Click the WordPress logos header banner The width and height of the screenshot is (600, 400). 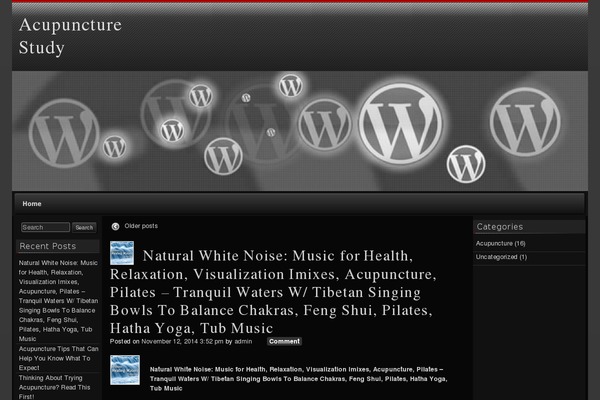tap(300, 131)
